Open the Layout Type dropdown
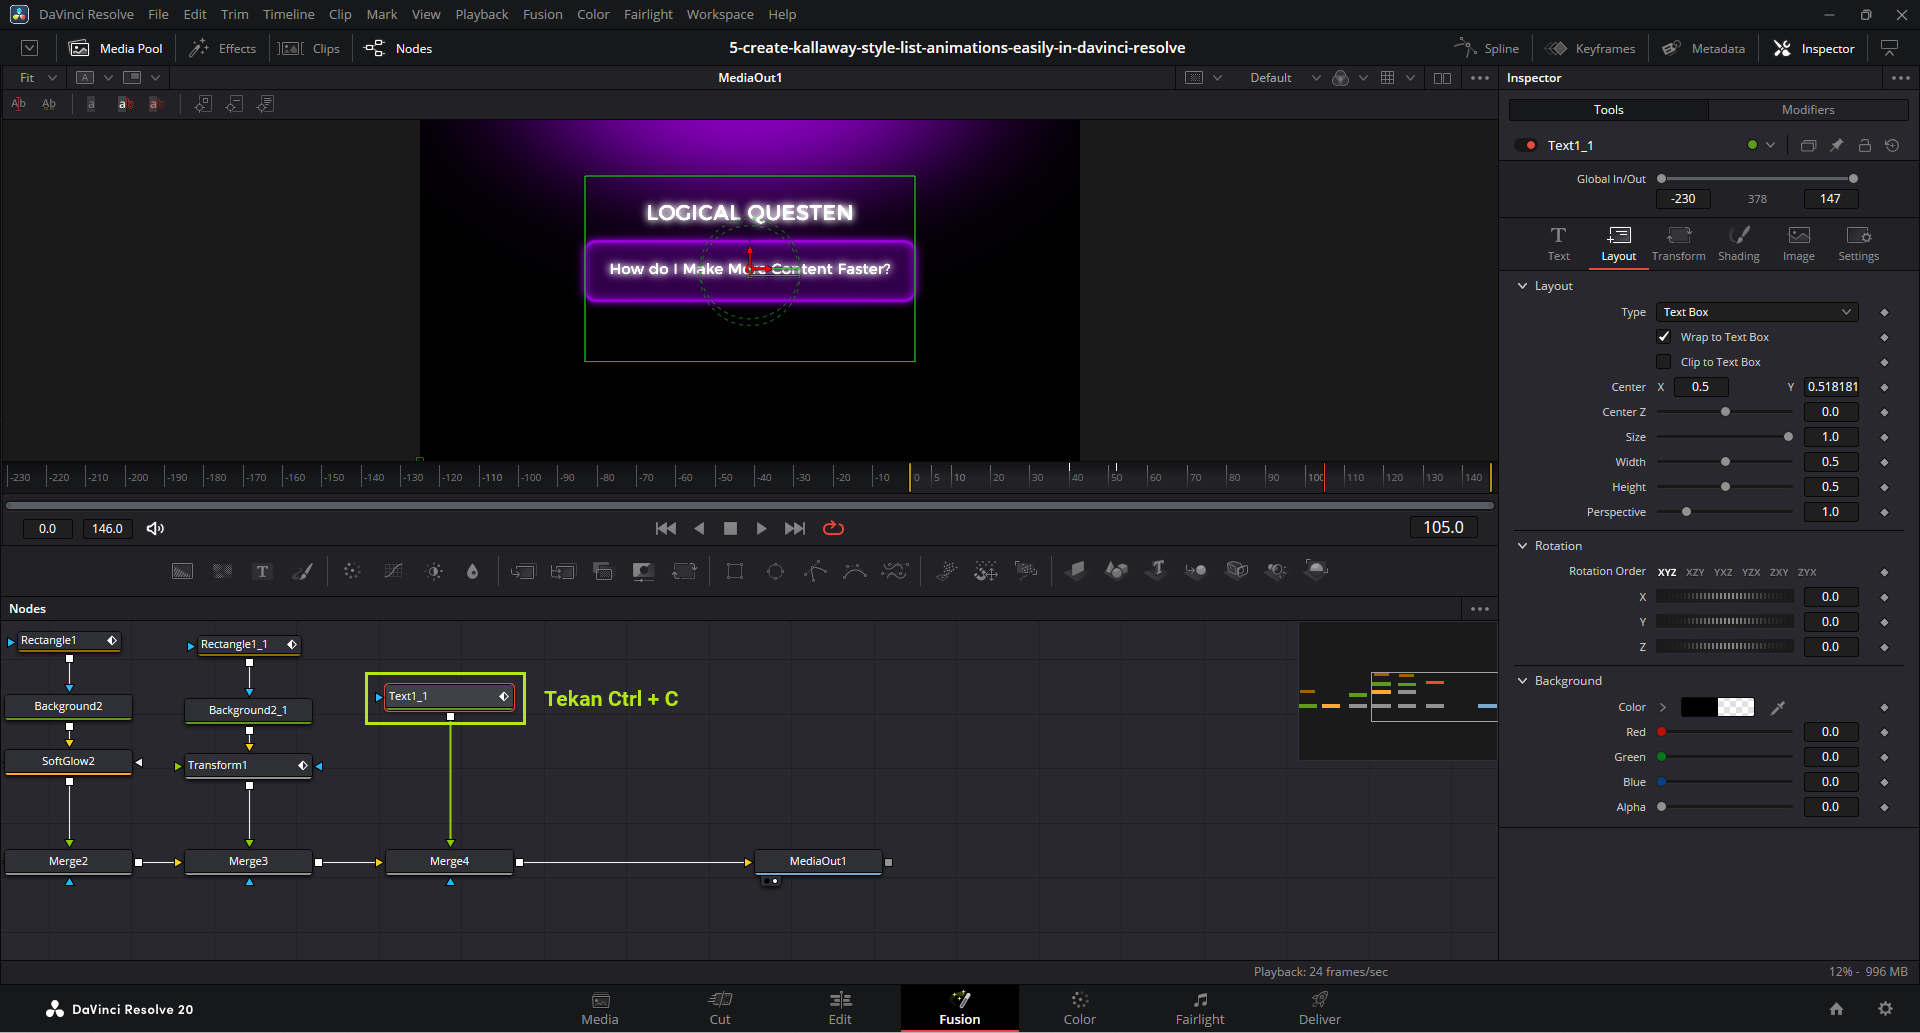 [x=1756, y=312]
